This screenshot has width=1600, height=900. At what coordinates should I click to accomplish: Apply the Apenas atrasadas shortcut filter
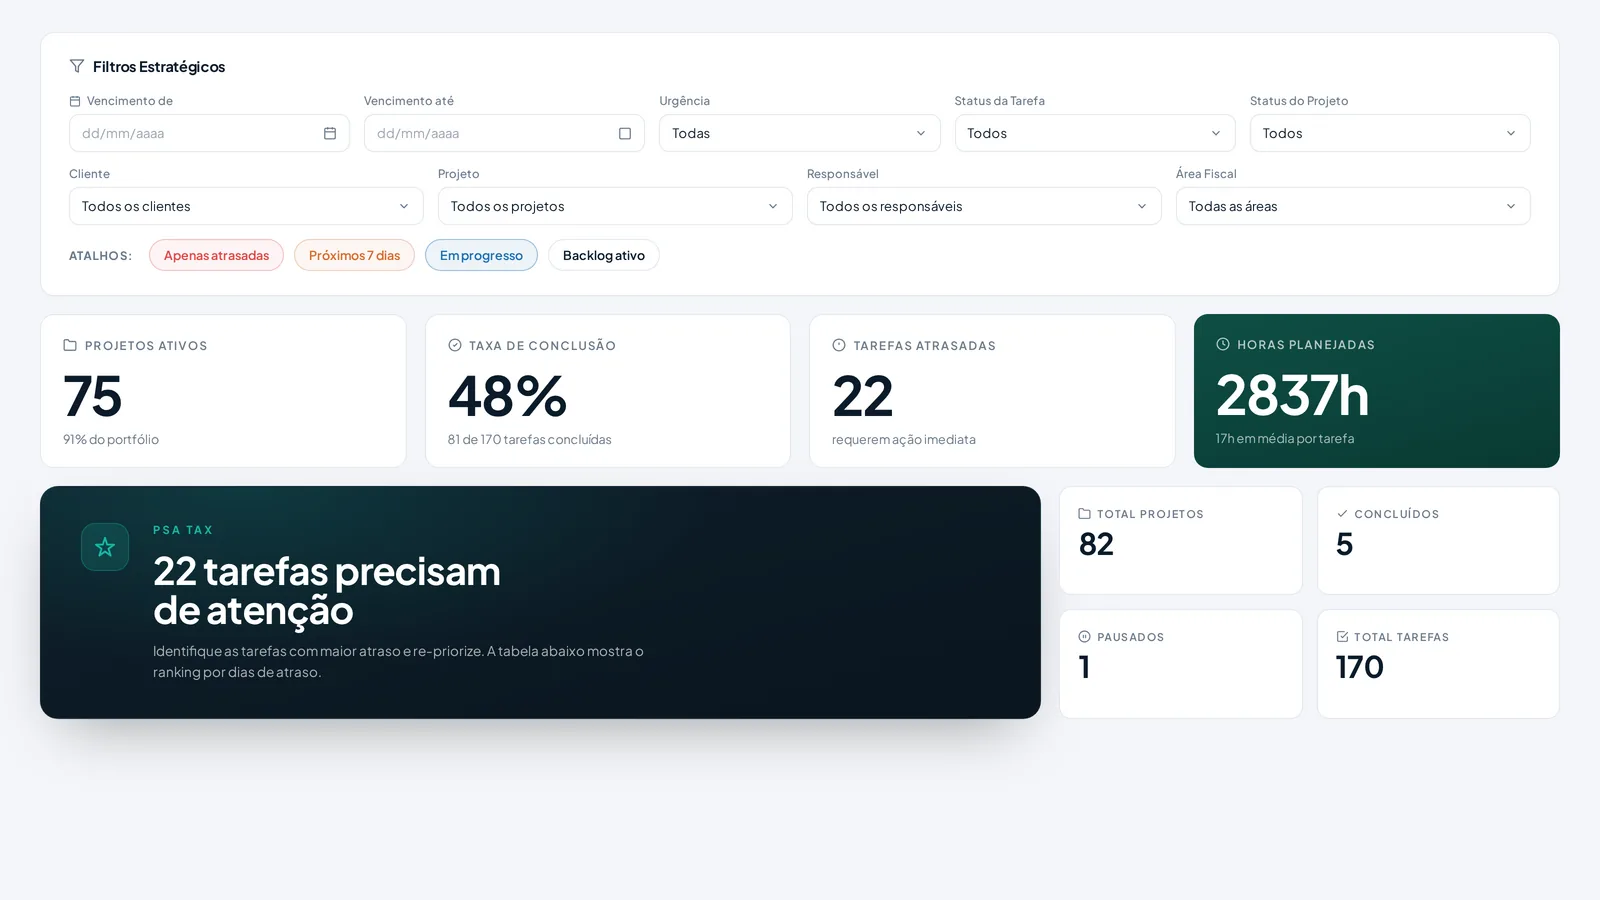coord(216,255)
